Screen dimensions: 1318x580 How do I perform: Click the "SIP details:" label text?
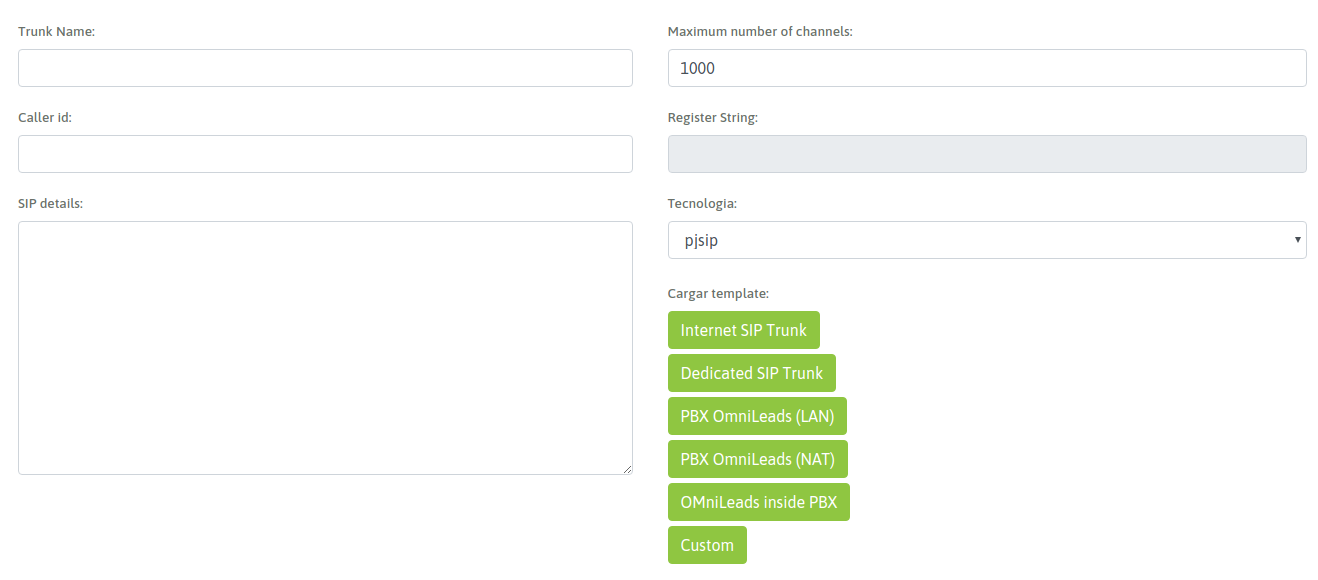point(50,203)
